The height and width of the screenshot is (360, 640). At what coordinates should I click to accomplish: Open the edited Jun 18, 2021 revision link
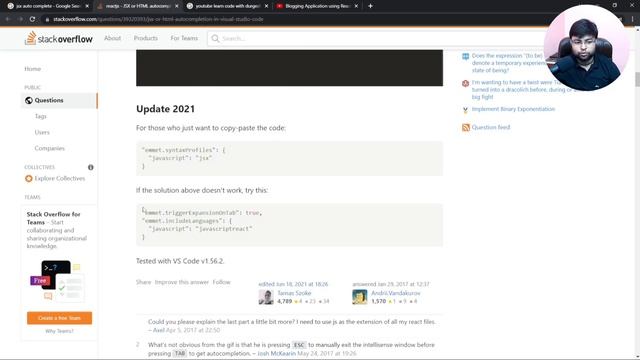(293, 284)
